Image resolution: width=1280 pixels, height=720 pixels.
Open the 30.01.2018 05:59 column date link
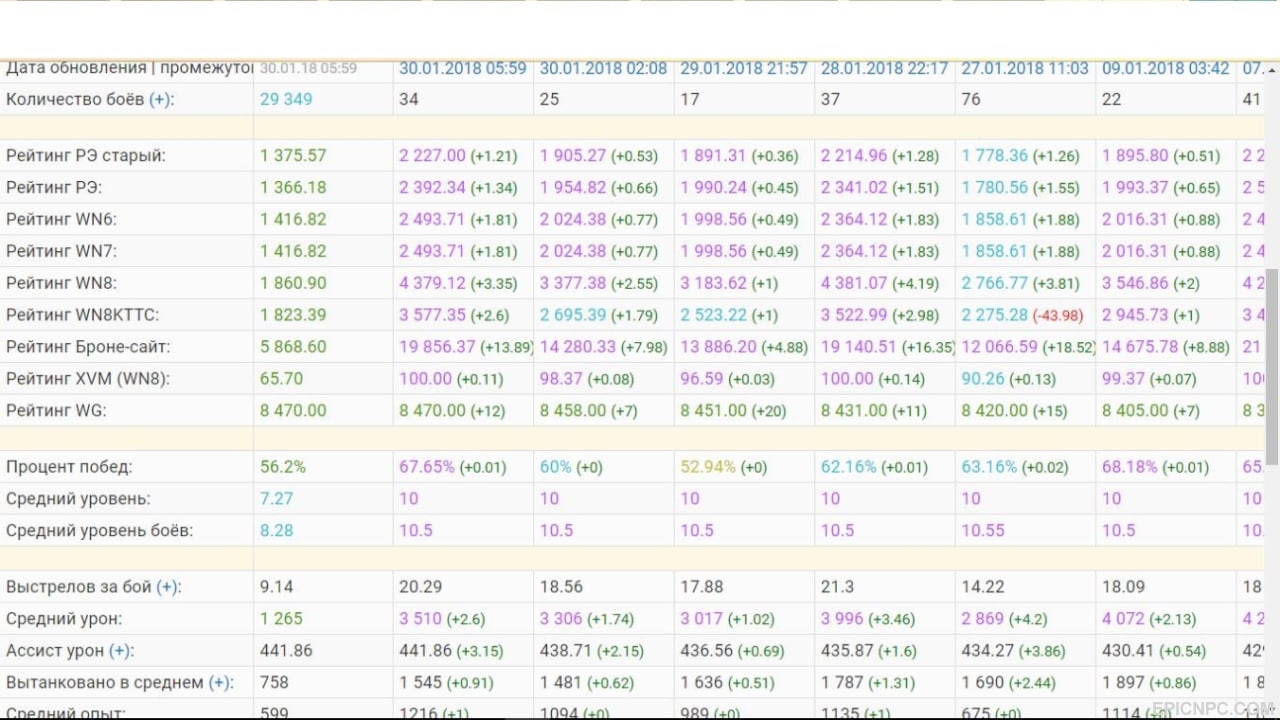(x=463, y=69)
